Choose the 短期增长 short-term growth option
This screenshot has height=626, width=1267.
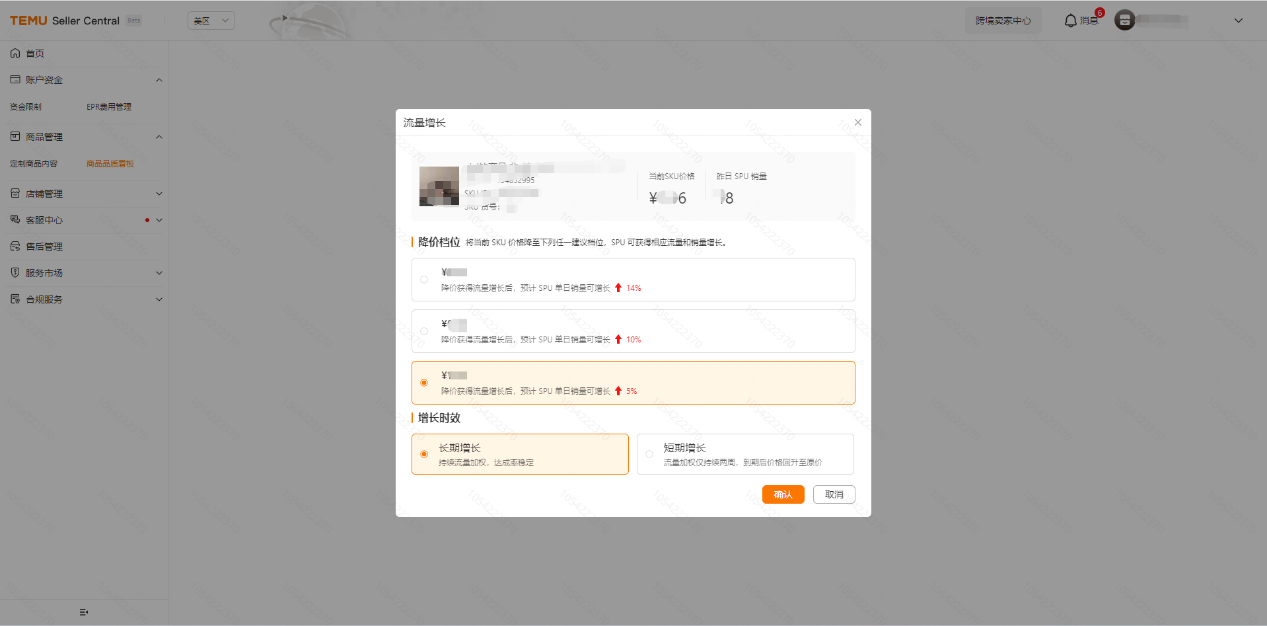tap(649, 454)
